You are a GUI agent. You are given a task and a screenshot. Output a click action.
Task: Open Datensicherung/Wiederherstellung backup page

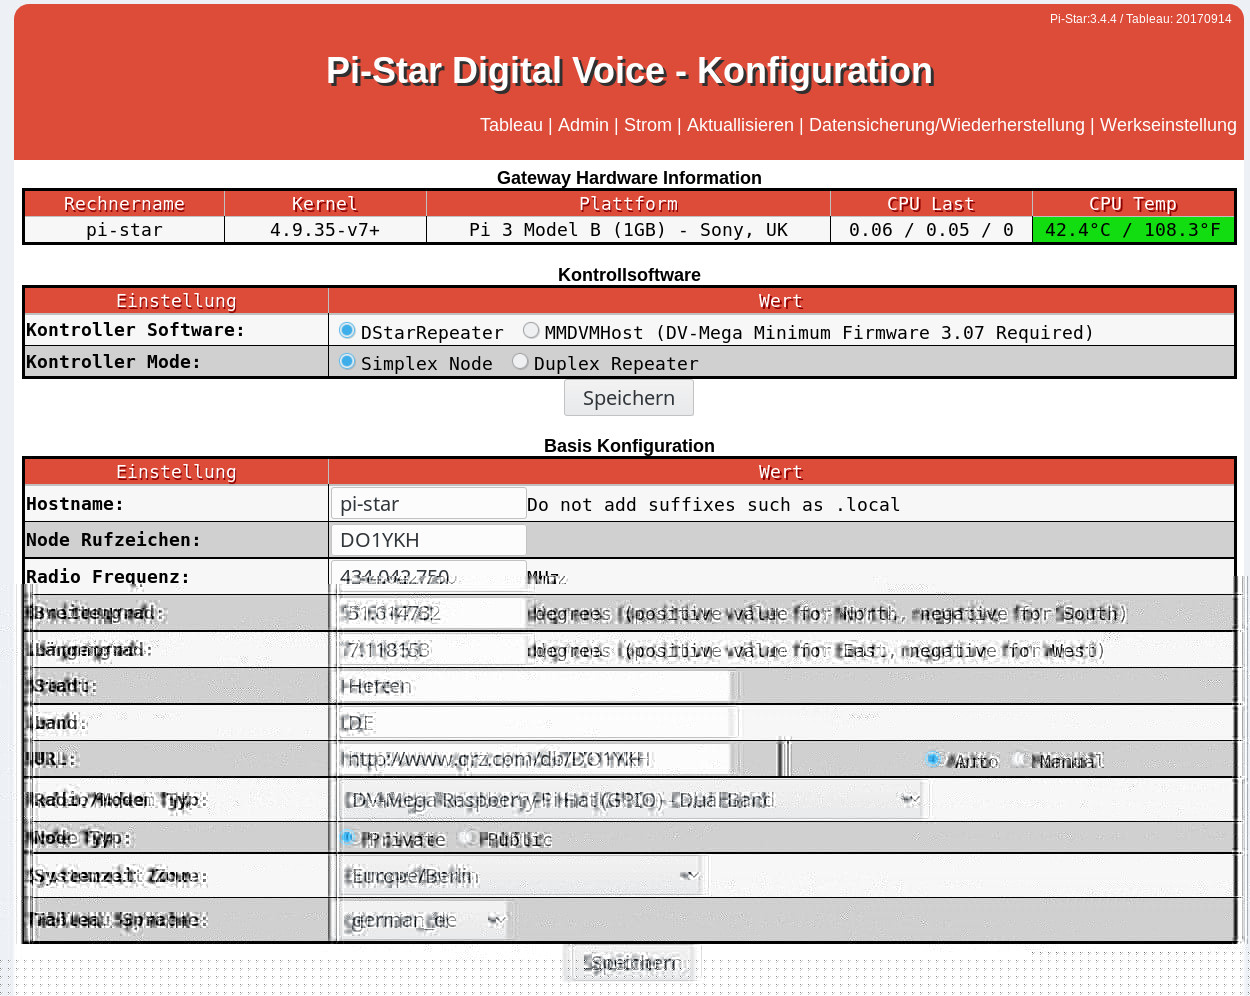[x=946, y=125]
